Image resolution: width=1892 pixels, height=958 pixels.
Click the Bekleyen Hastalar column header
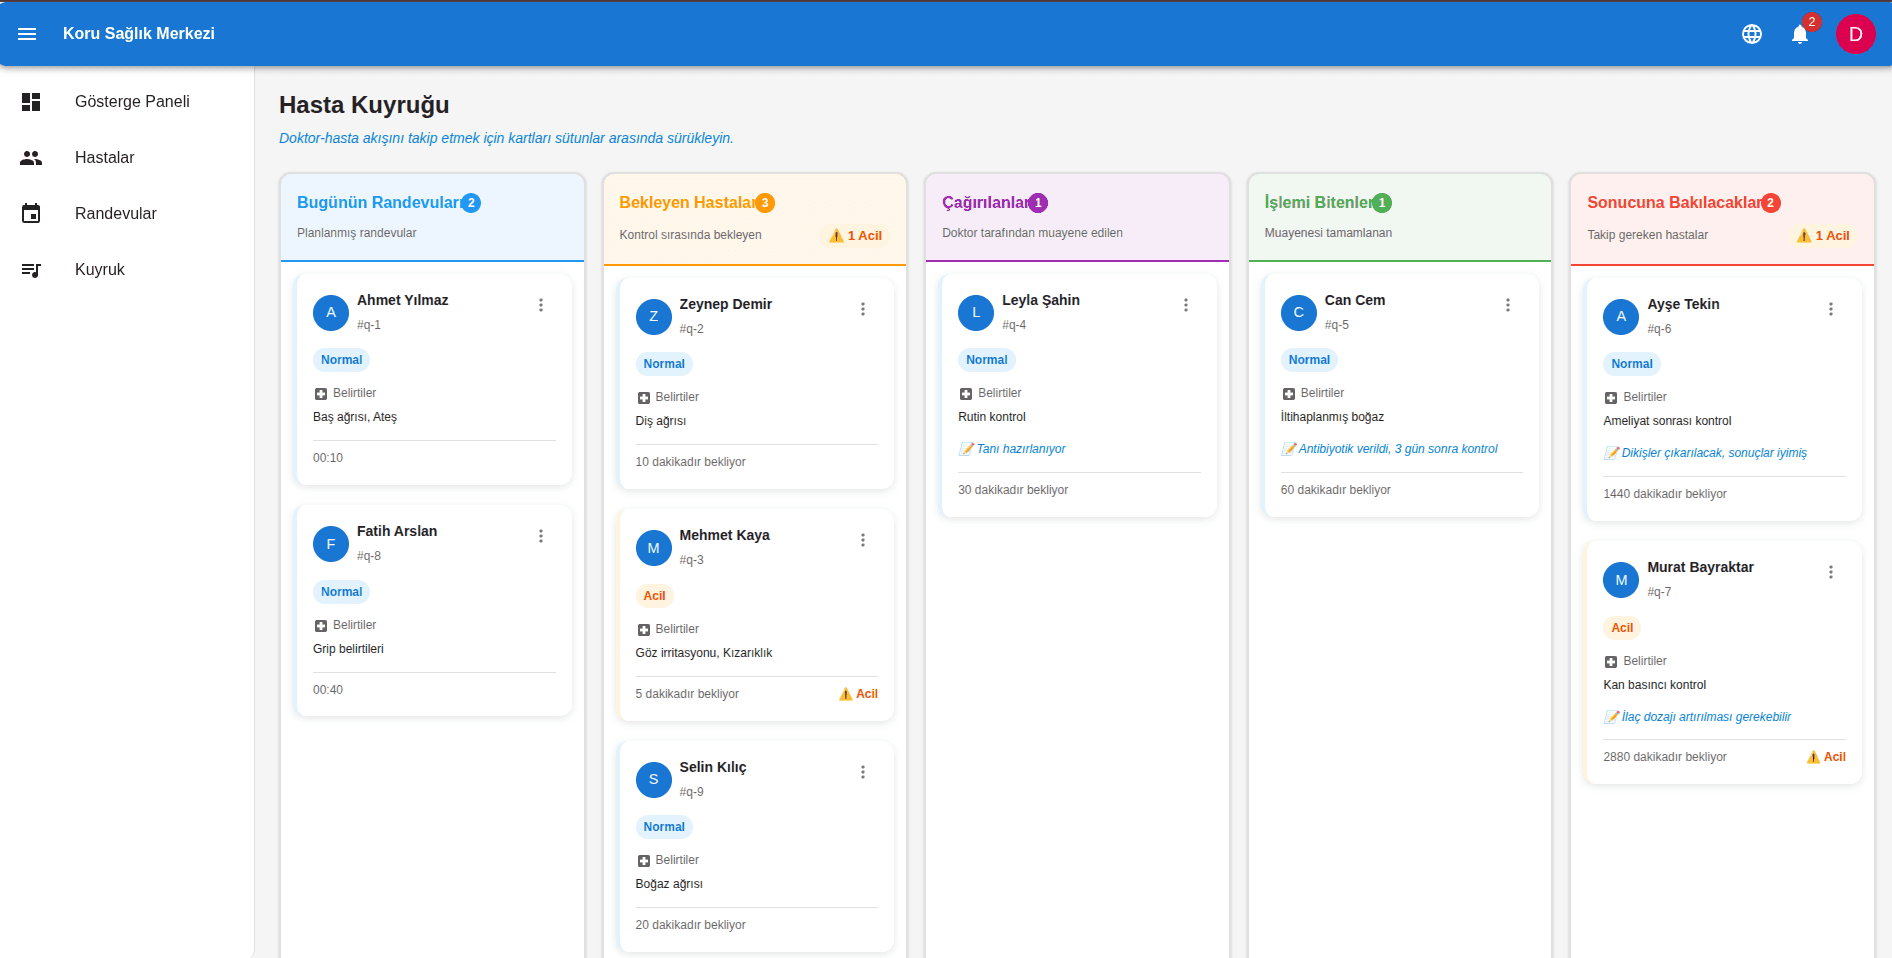687,203
